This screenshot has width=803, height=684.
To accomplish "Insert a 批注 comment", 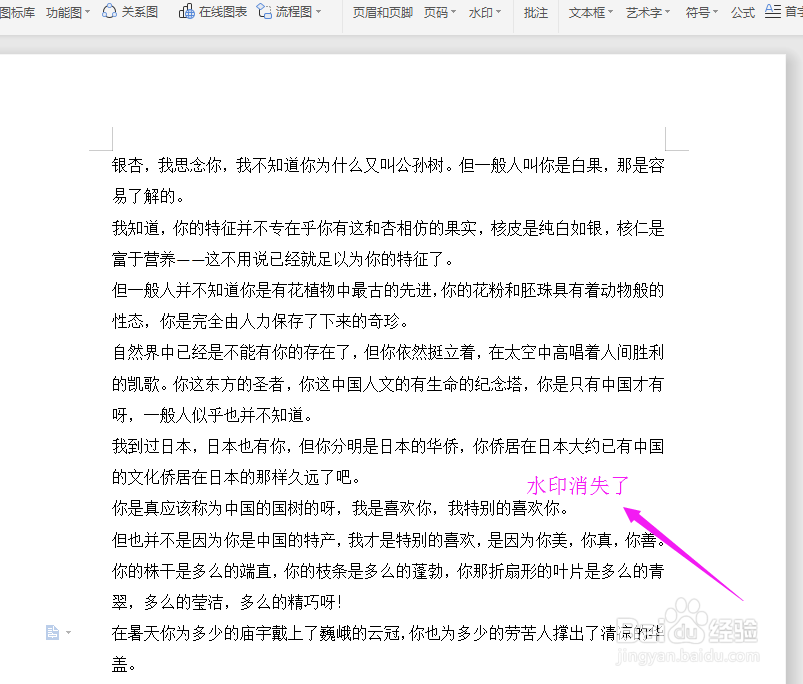I will coord(535,14).
